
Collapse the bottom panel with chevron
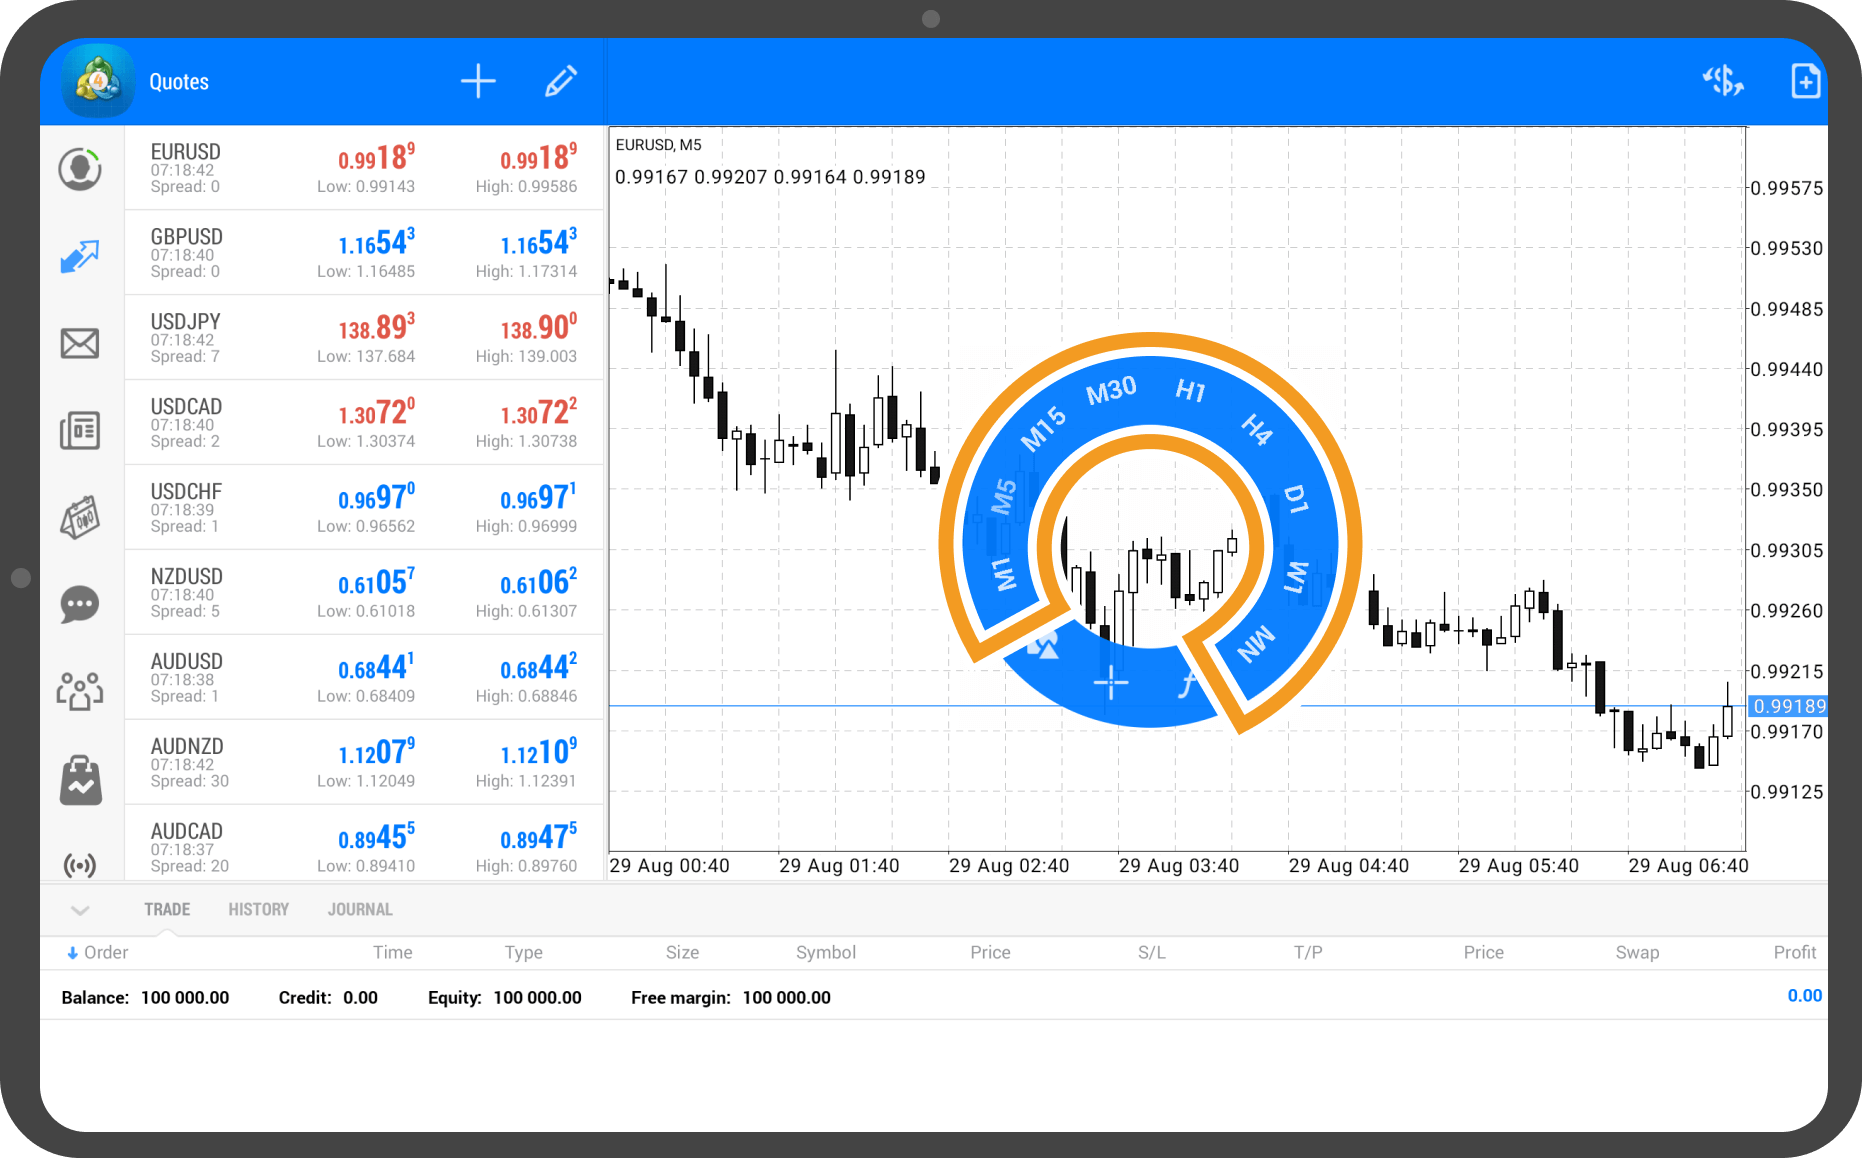(x=81, y=910)
